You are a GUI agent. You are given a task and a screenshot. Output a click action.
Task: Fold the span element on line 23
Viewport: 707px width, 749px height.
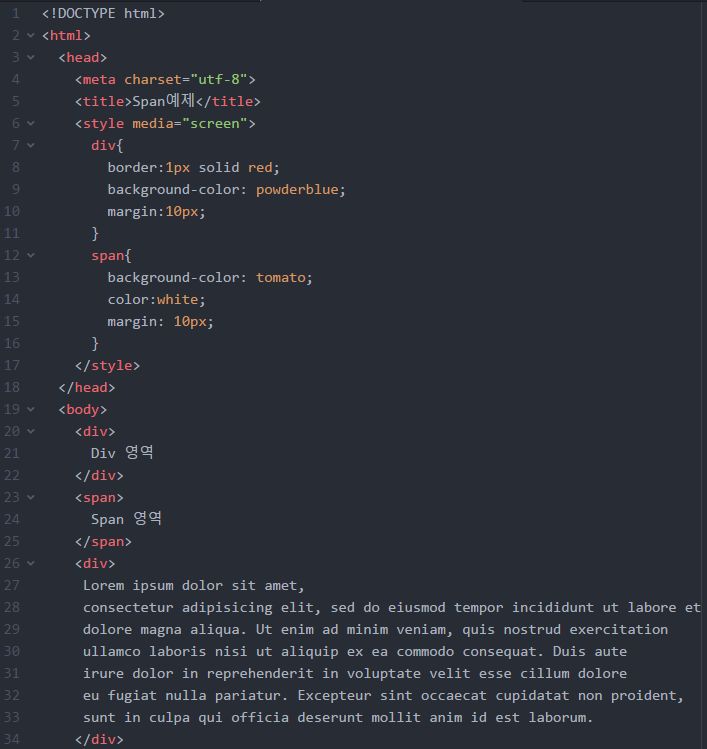(31, 497)
